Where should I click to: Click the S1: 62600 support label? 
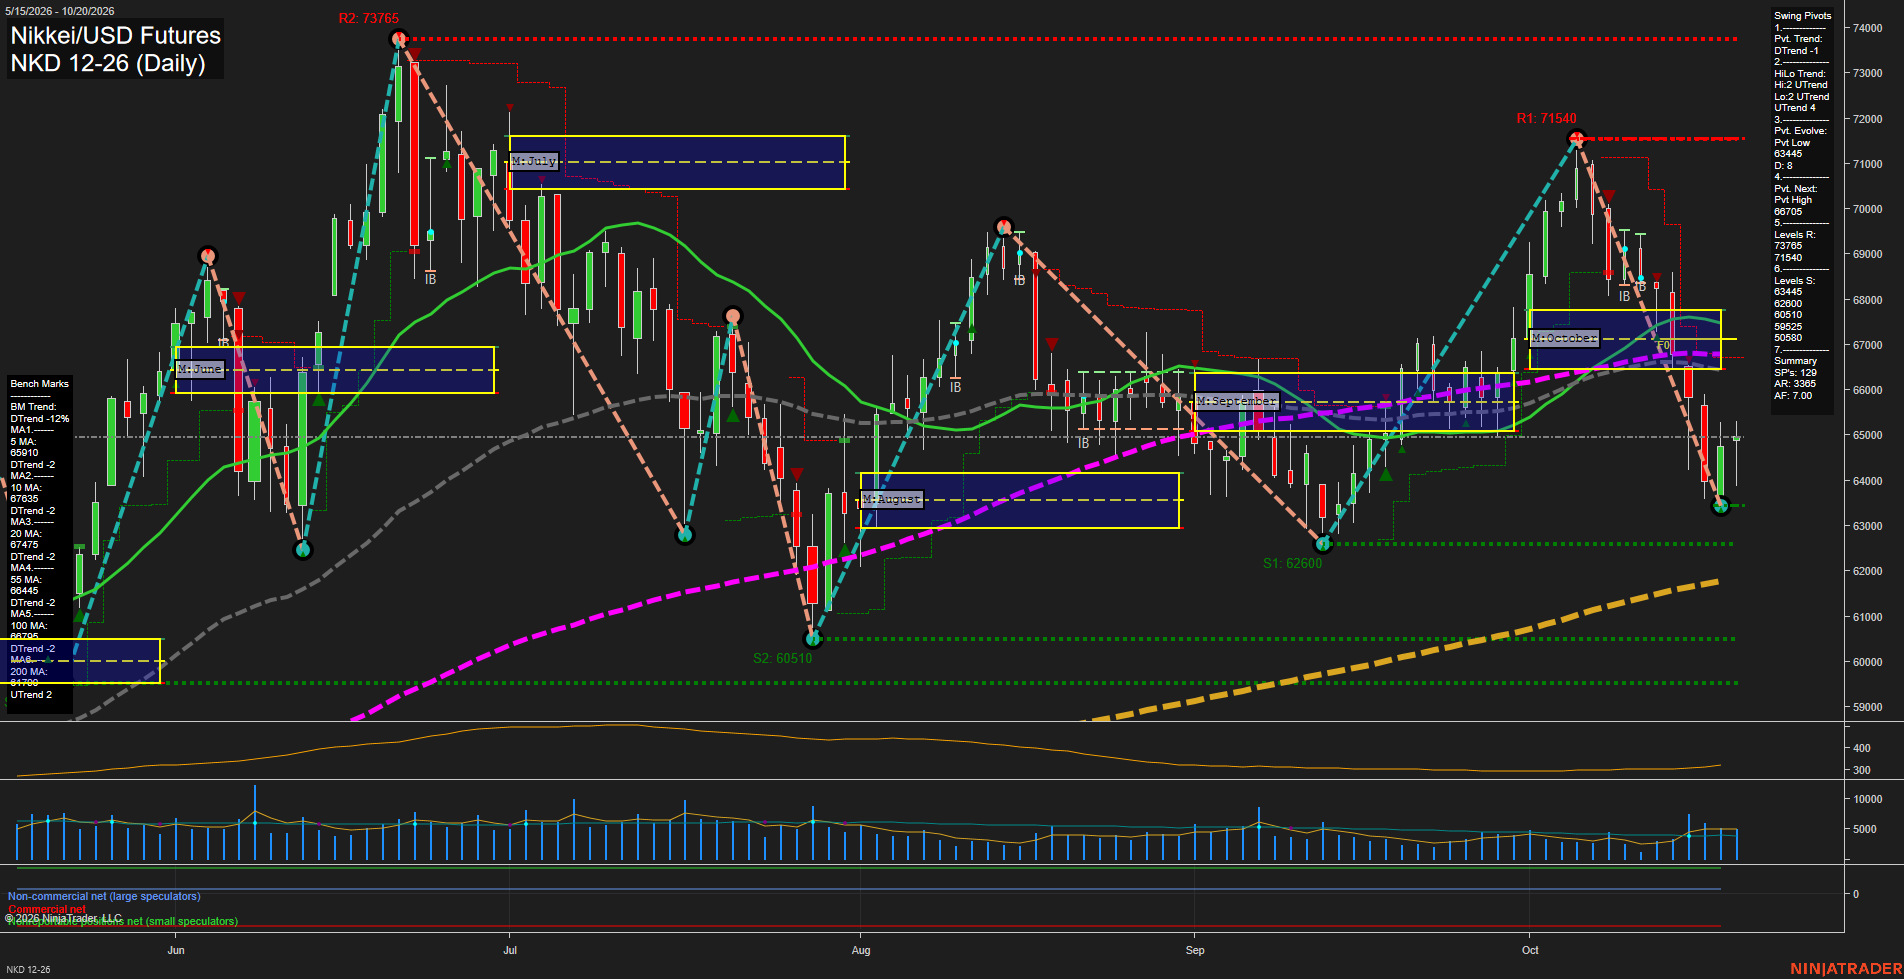click(x=1292, y=563)
